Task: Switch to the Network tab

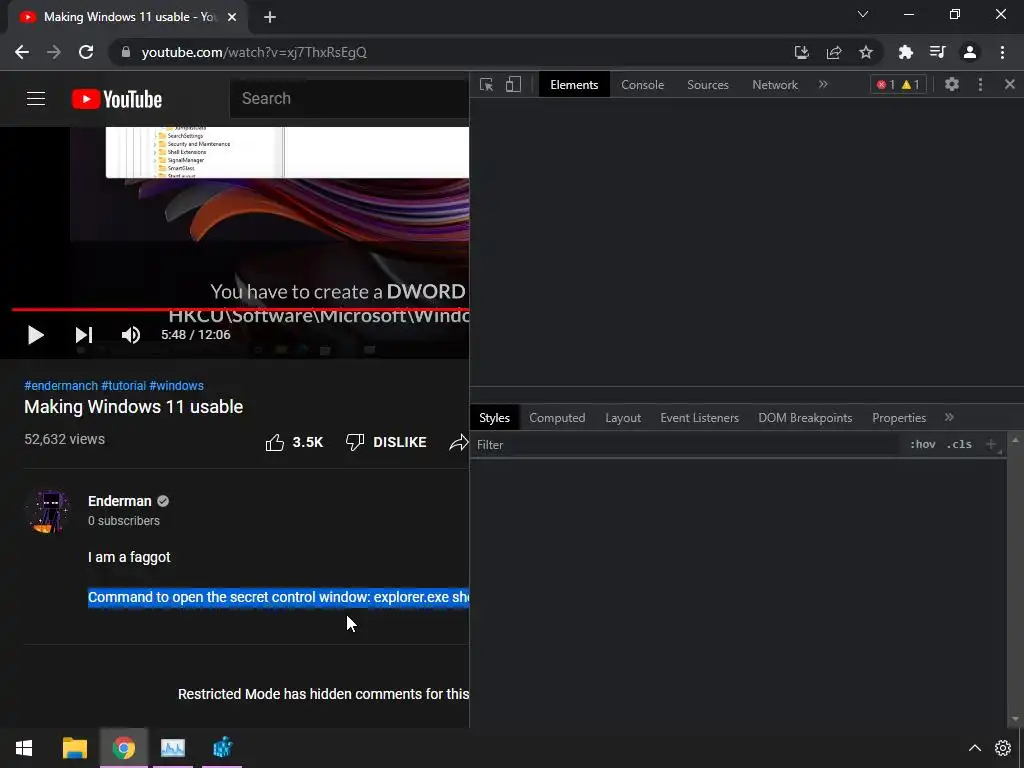Action: pos(775,85)
